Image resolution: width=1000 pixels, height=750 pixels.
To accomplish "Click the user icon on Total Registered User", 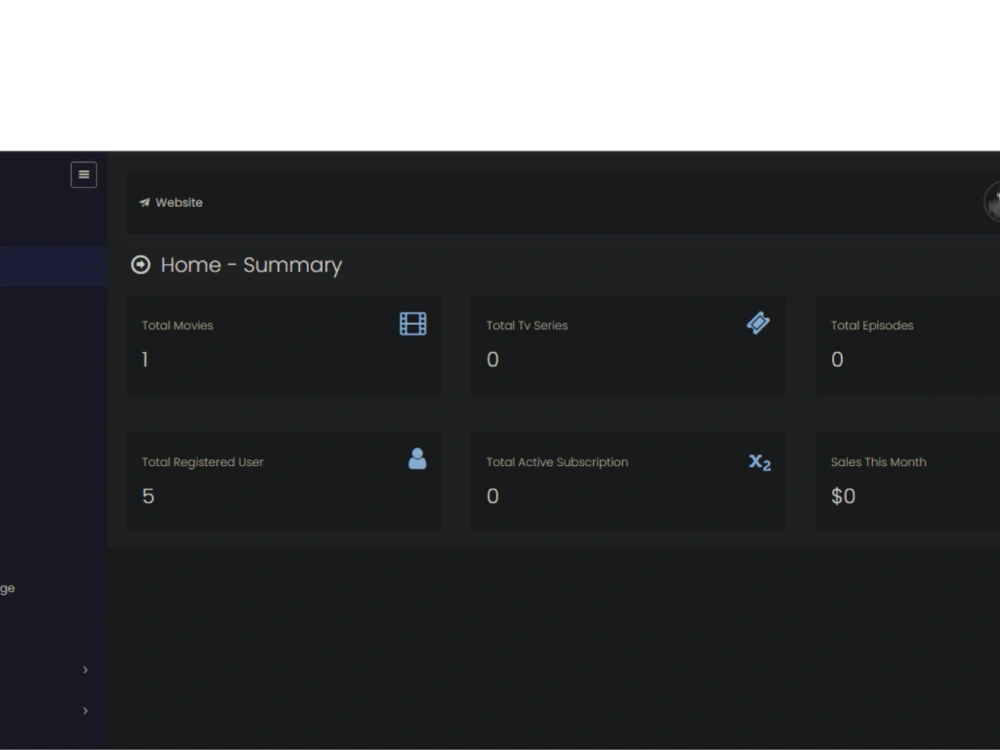I will (417, 459).
